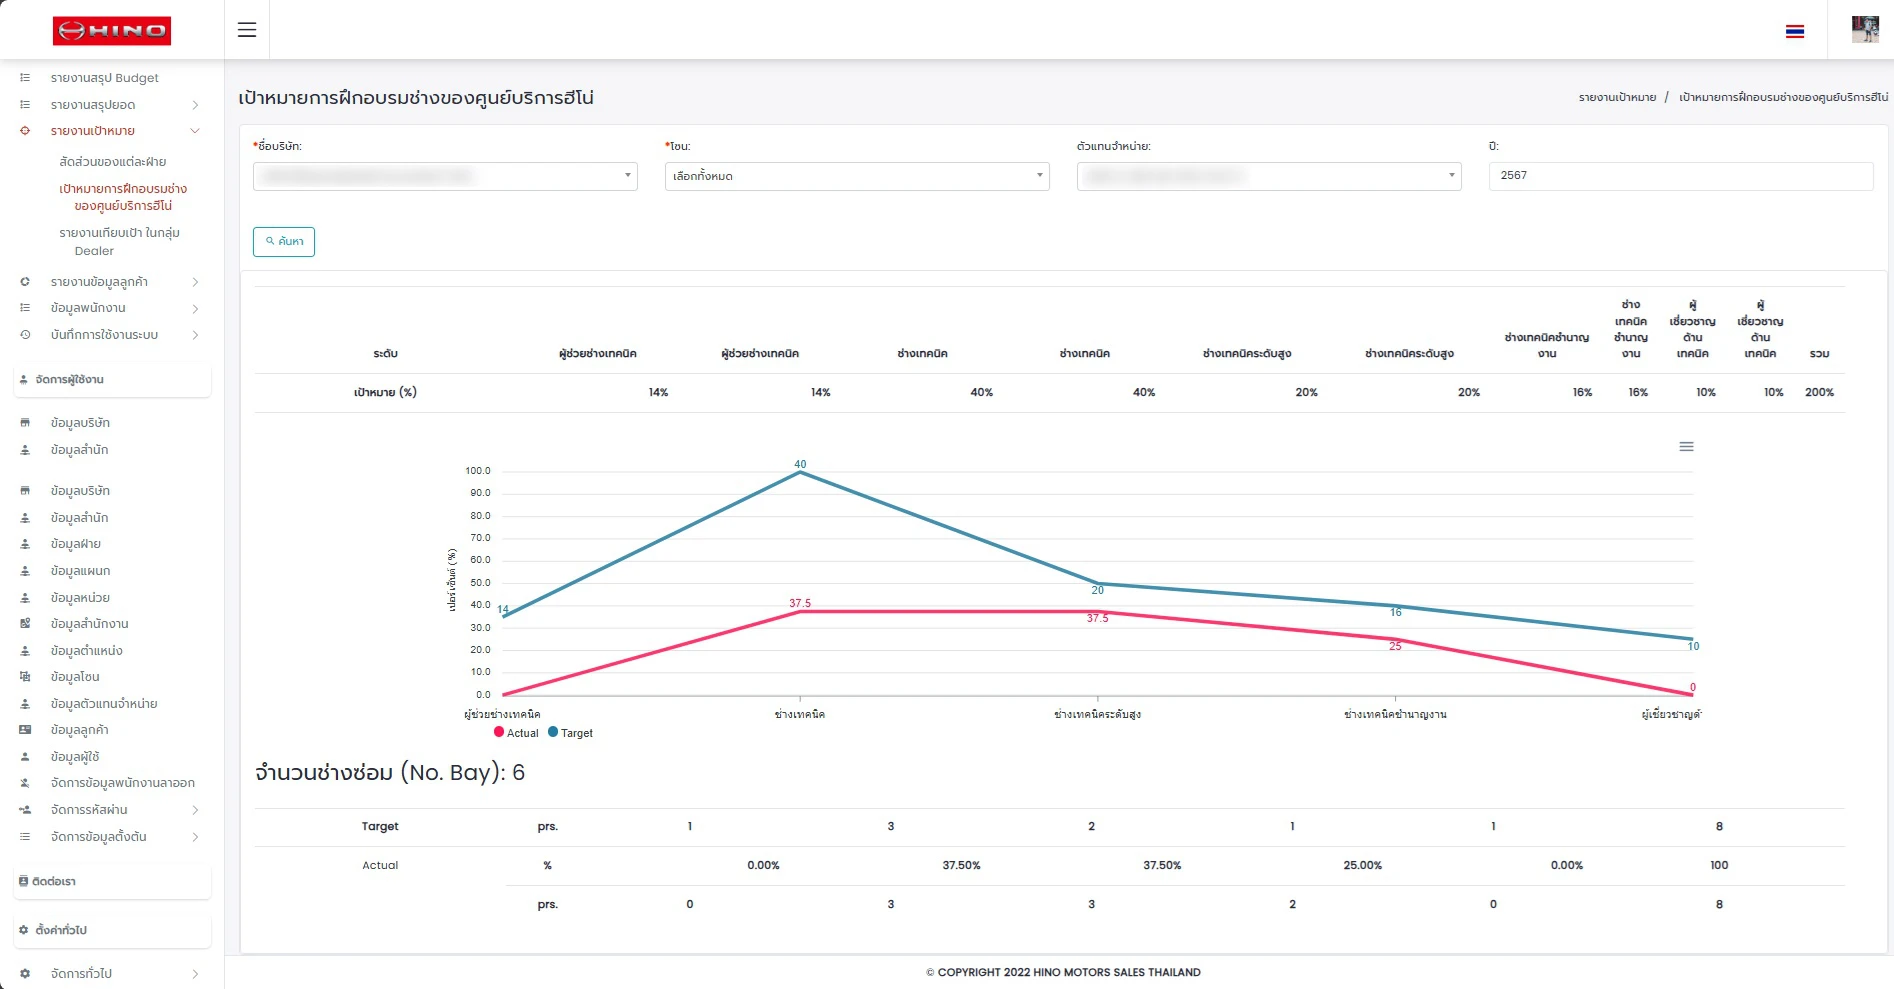Click the HINO logo
This screenshot has height=989, width=1894.
pos(112,31)
